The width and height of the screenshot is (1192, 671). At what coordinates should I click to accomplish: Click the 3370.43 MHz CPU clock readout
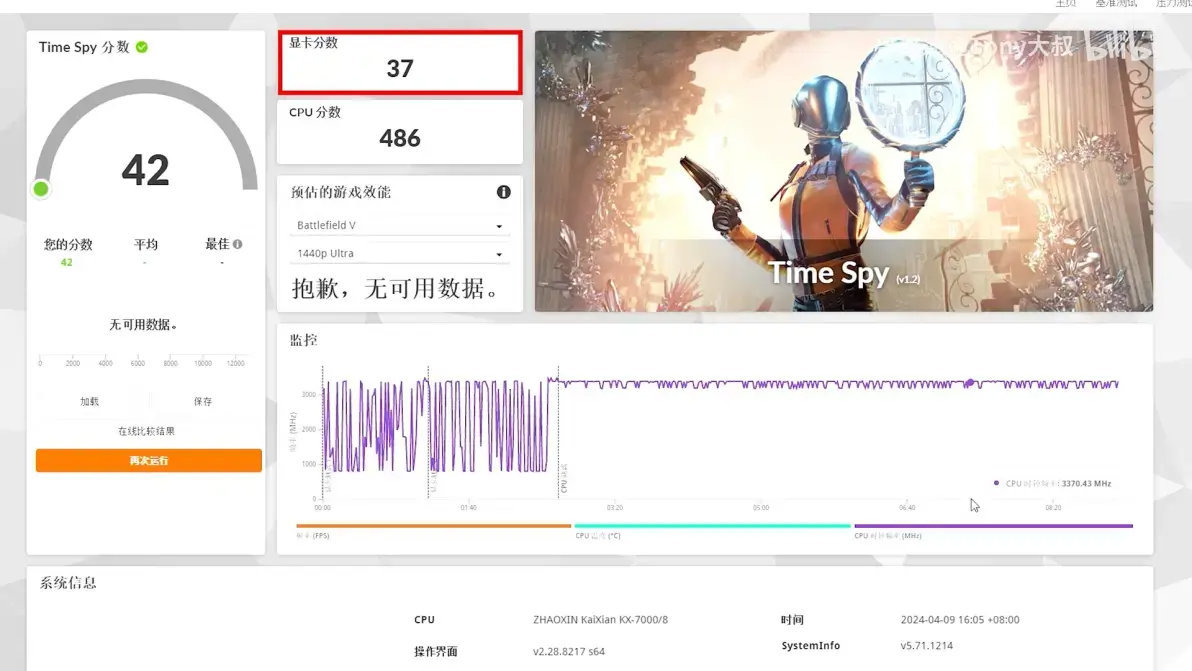pos(1086,484)
